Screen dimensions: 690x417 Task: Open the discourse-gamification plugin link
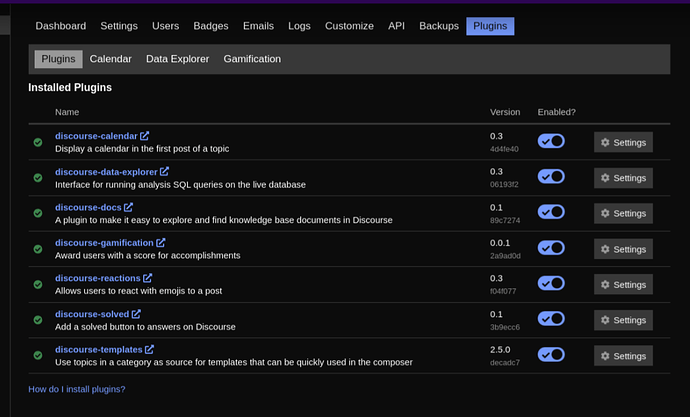point(104,243)
